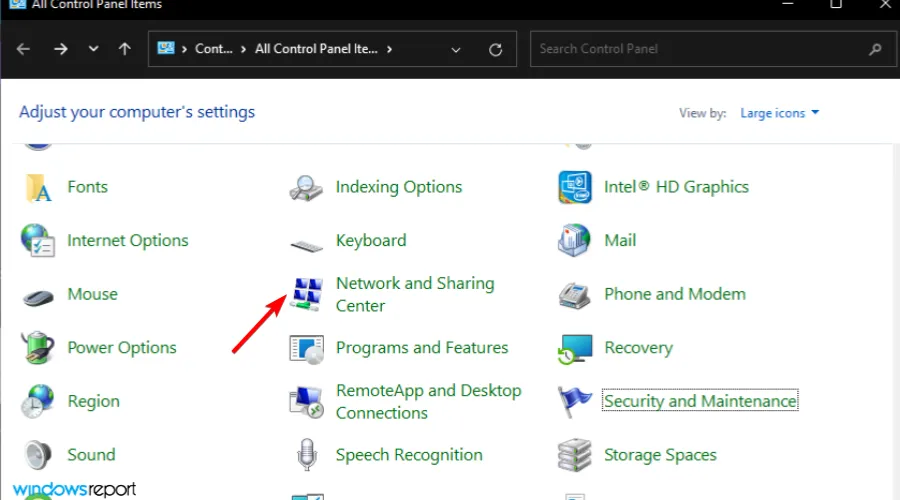Click the Intel HD Graphics icon

pos(575,187)
